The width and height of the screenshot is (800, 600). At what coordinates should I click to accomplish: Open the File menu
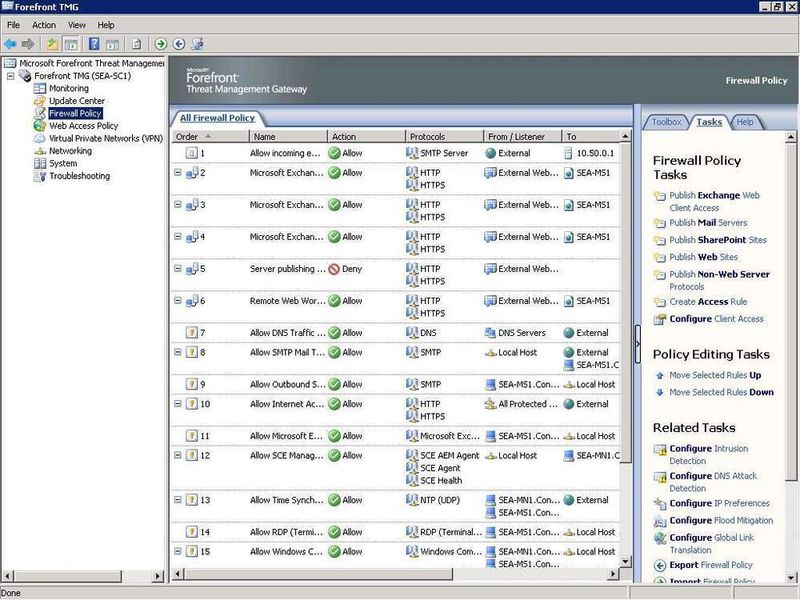click(13, 25)
